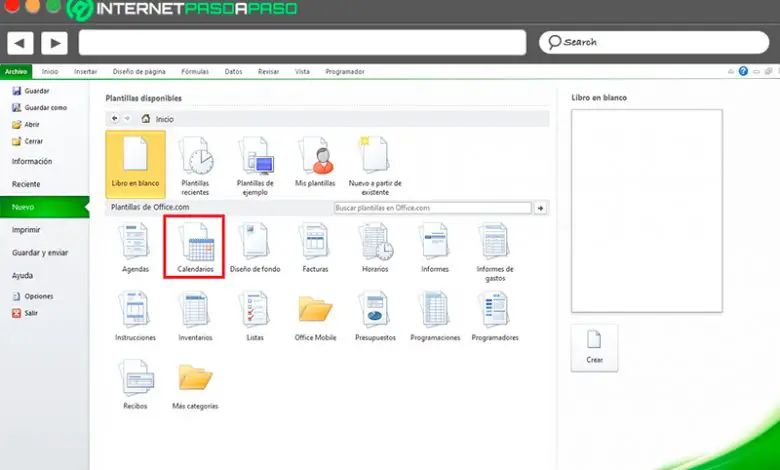Switch to the Datos ribbon tab

(x=233, y=72)
